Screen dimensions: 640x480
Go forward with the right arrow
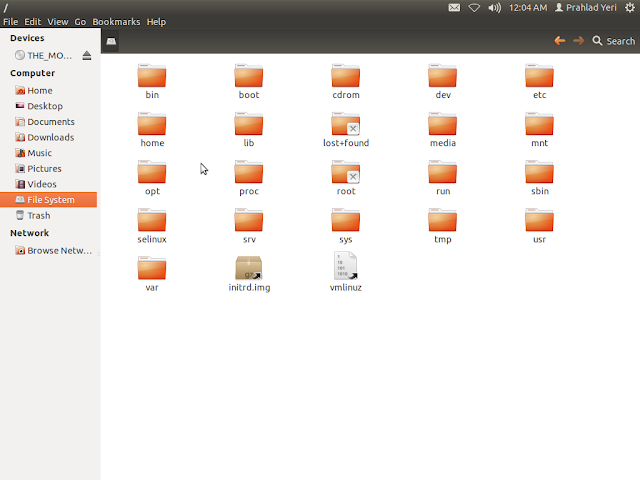point(578,41)
